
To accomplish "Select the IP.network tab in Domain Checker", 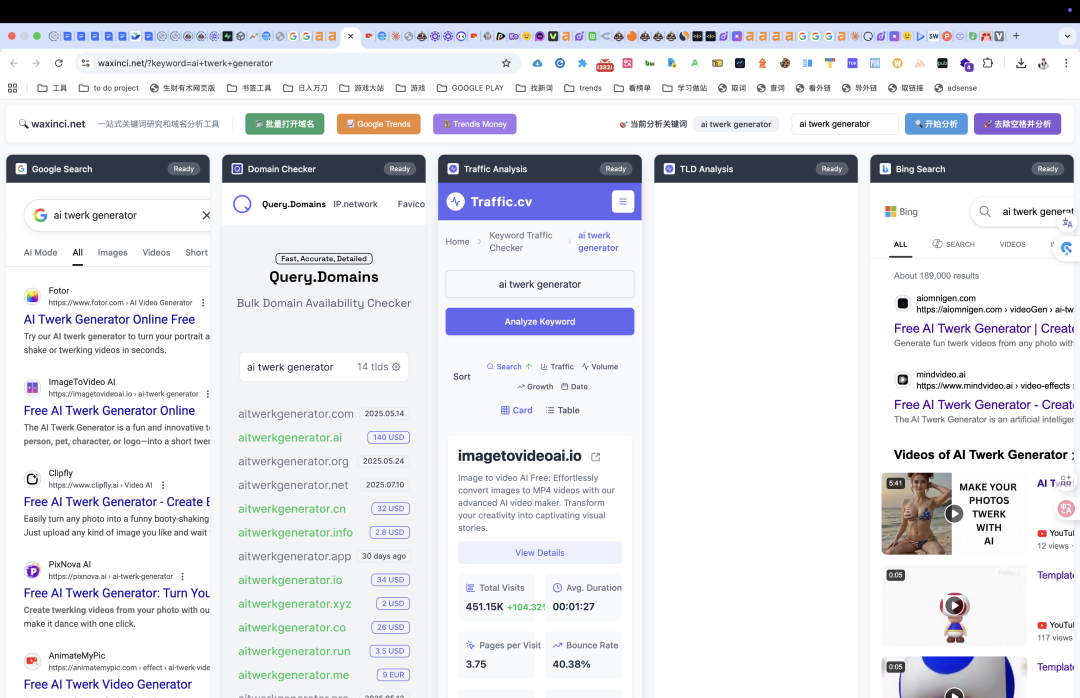I will click(x=355, y=204).
